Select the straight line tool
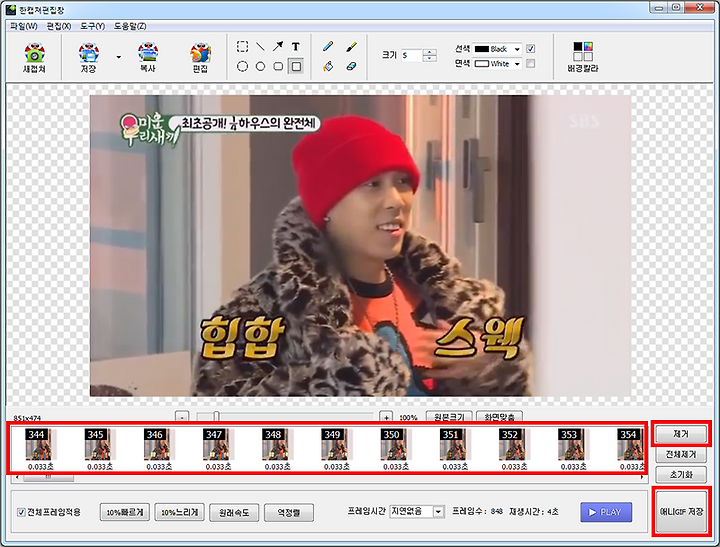The width and height of the screenshot is (720, 547). click(x=260, y=46)
